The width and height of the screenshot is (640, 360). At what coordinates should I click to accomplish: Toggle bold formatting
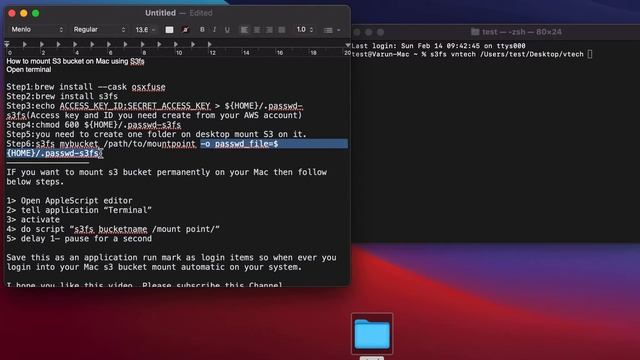pyautogui.click(x=202, y=30)
